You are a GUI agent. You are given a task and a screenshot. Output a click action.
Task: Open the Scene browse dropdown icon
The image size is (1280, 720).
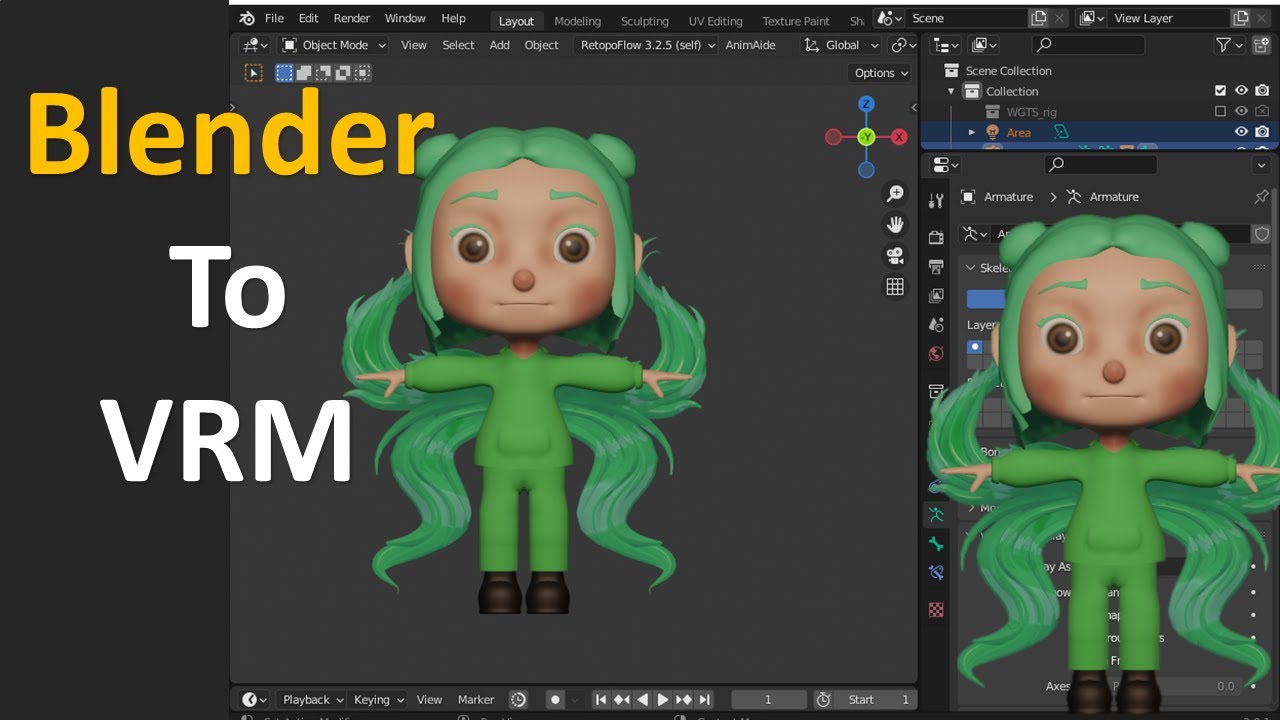tap(890, 18)
